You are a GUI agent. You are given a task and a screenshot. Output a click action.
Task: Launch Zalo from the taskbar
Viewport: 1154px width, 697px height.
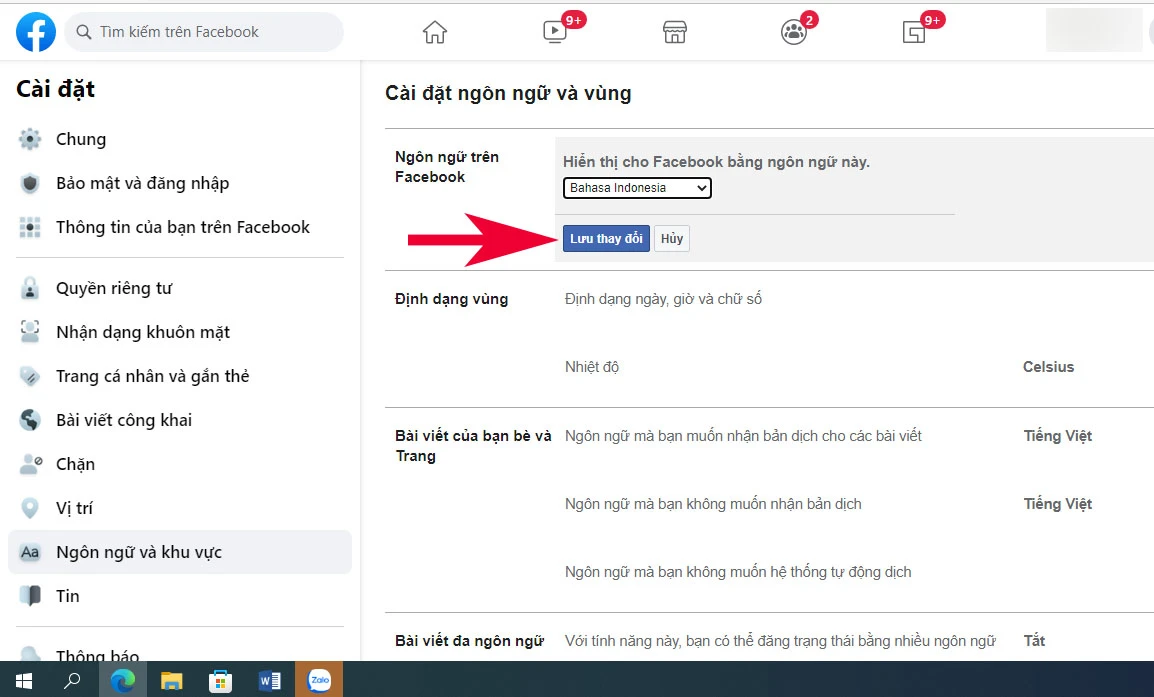click(319, 679)
